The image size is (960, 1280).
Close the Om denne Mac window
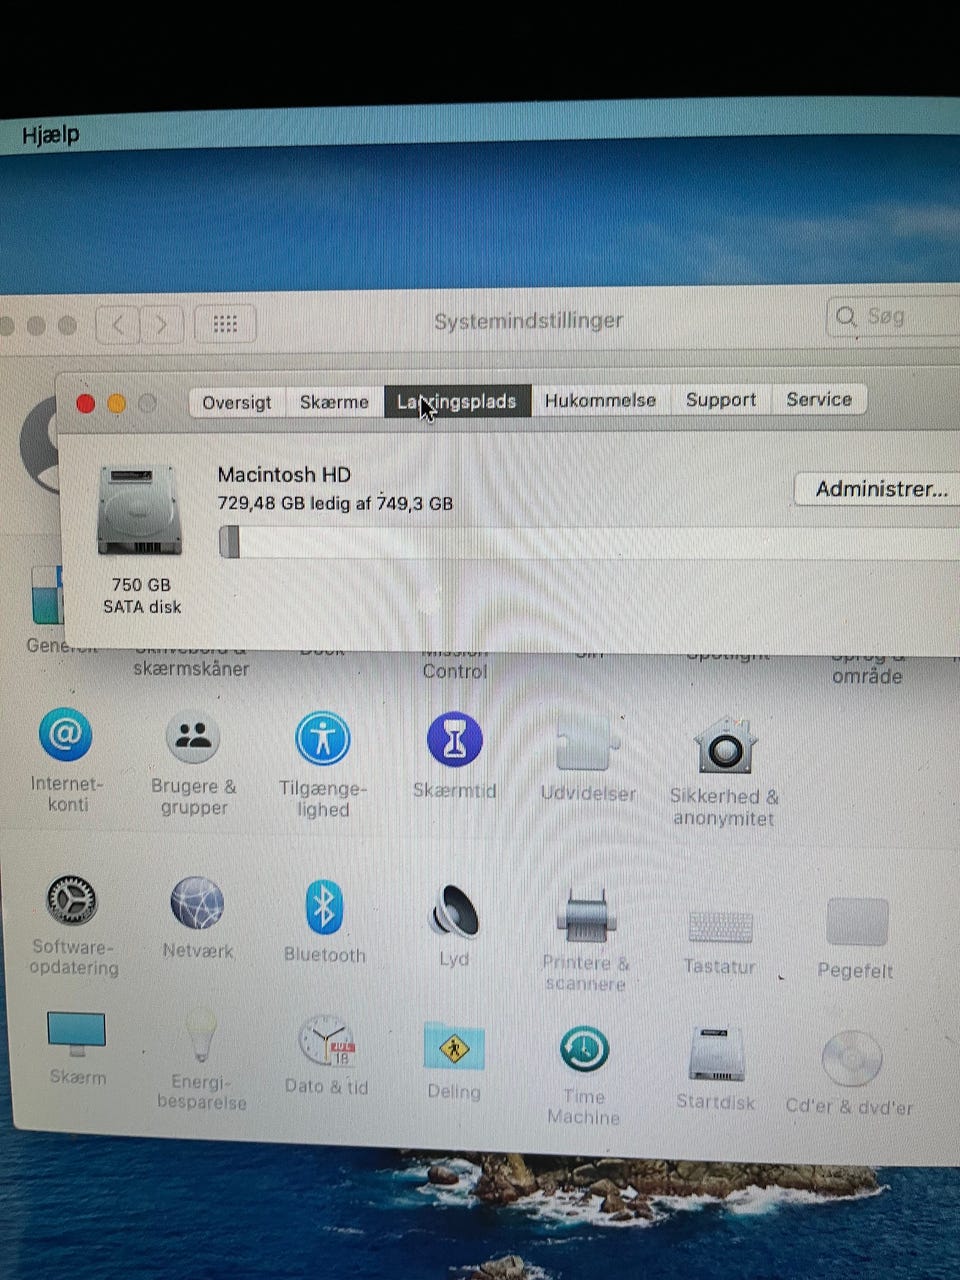(86, 403)
